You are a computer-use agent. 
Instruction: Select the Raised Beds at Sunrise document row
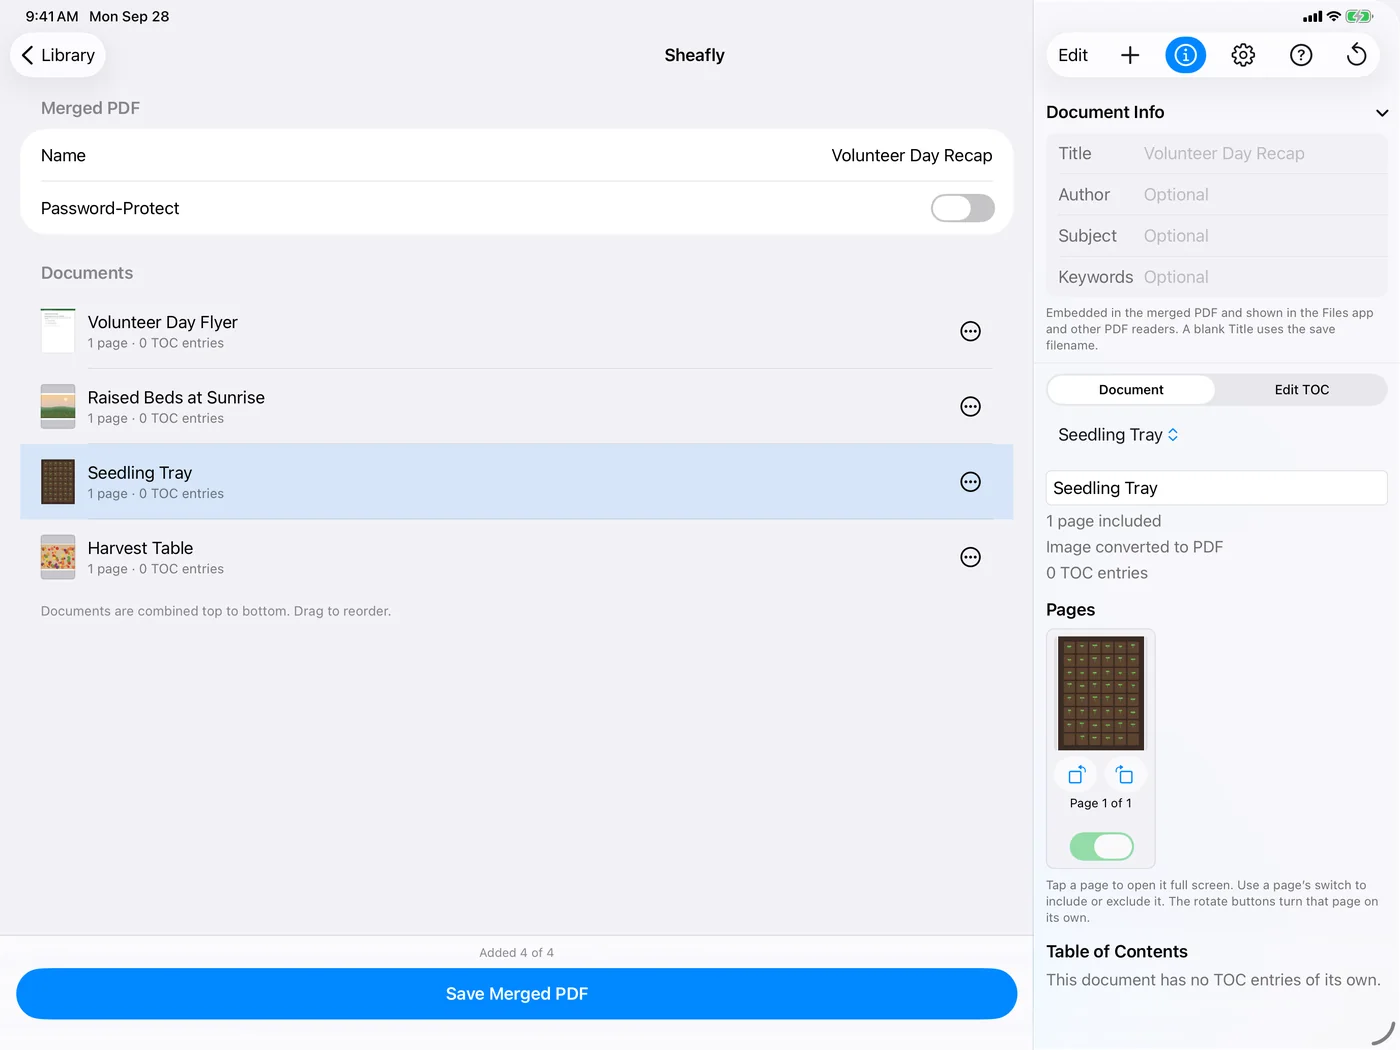pyautogui.click(x=517, y=406)
